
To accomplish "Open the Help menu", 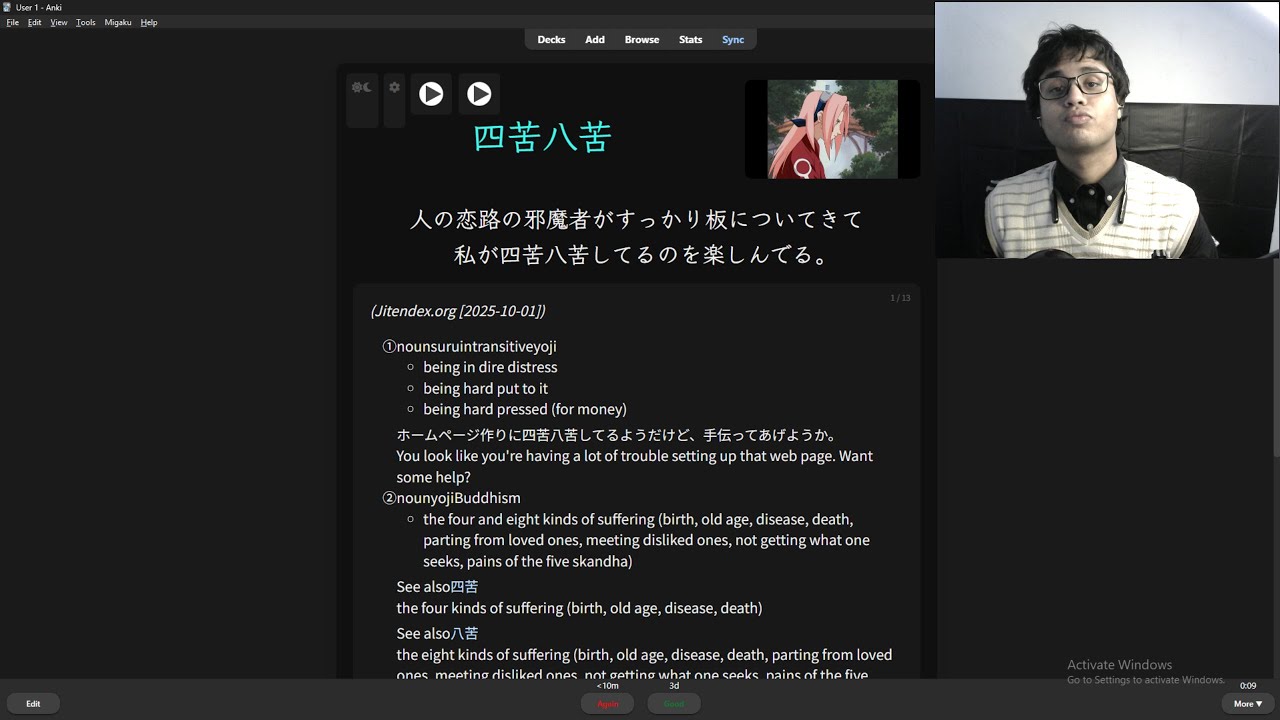I will pyautogui.click(x=149, y=22).
